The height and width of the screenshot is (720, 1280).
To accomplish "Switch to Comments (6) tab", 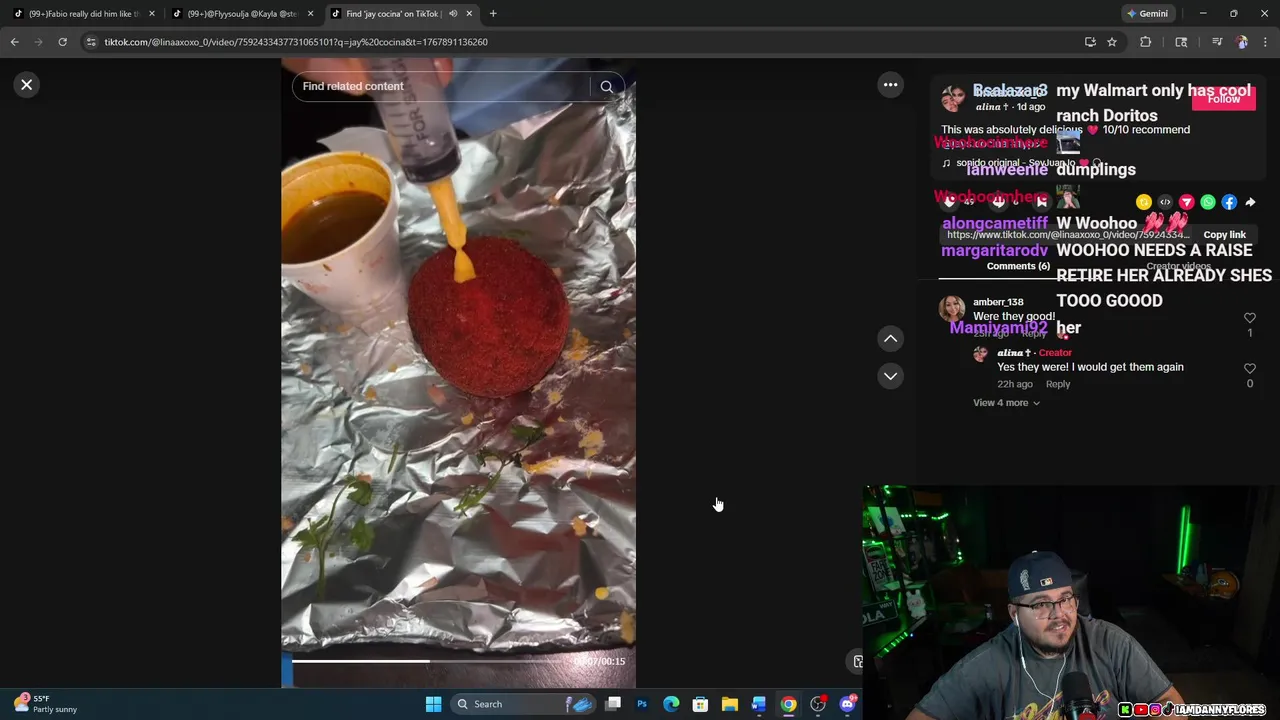I will tap(1018, 266).
